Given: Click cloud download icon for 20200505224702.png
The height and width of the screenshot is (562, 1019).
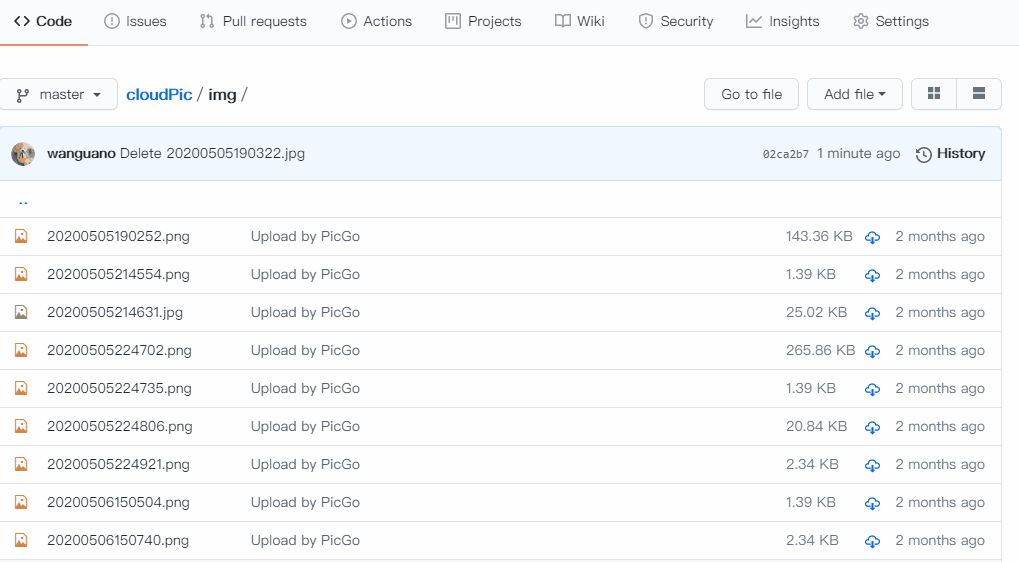Looking at the screenshot, I should 872,351.
